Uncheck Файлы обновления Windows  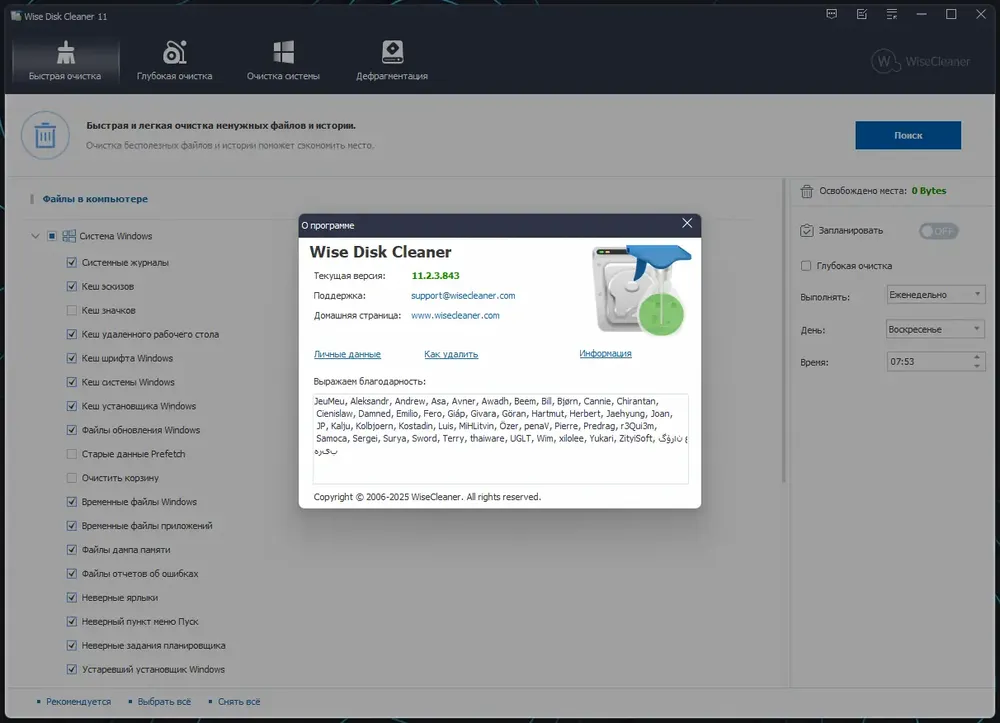71,430
